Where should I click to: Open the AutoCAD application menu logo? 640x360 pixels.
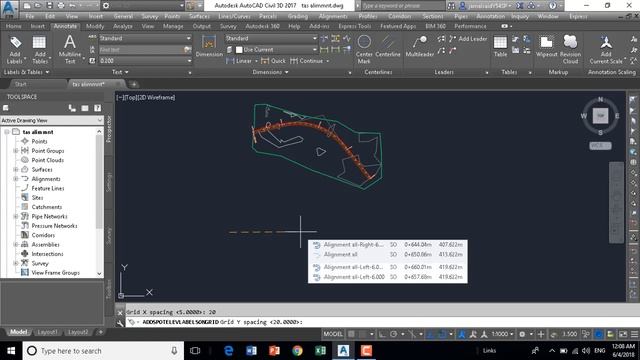pyautogui.click(x=9, y=9)
